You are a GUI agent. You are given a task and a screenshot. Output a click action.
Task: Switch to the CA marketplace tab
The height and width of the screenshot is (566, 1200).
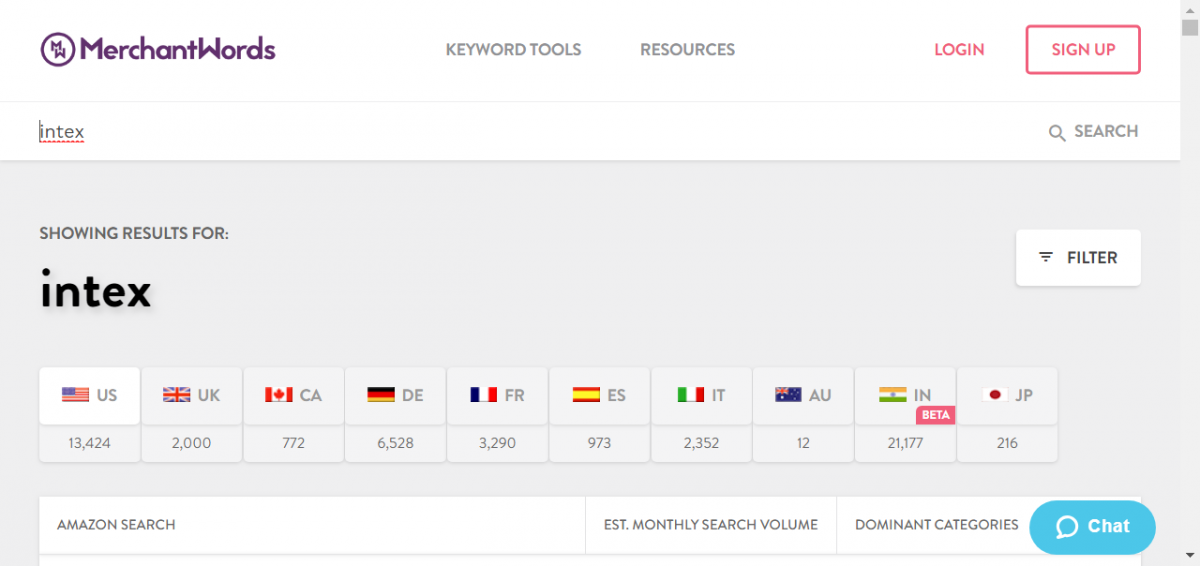point(294,395)
